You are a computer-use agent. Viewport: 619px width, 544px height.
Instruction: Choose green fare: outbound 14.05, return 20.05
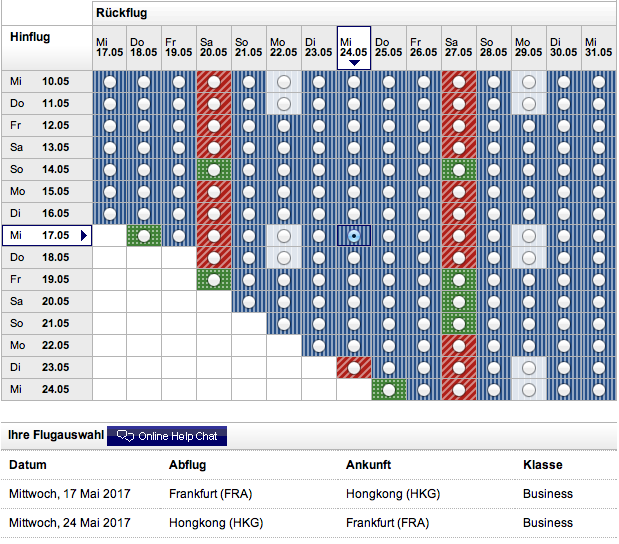(x=214, y=169)
